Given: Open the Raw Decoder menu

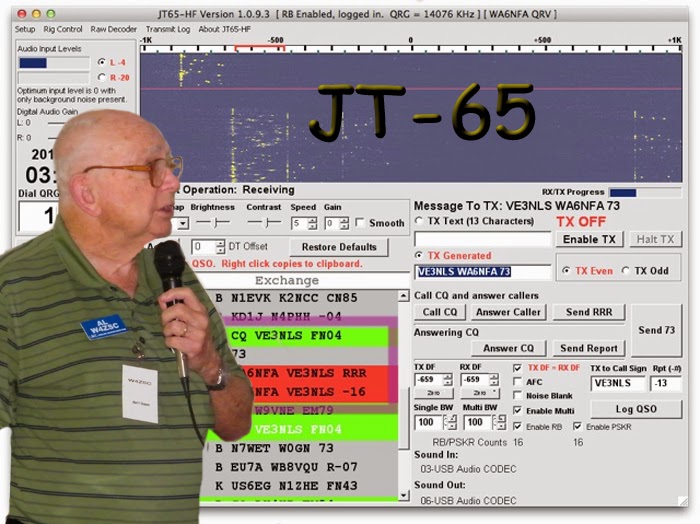Looking at the screenshot, I should tap(113, 29).
